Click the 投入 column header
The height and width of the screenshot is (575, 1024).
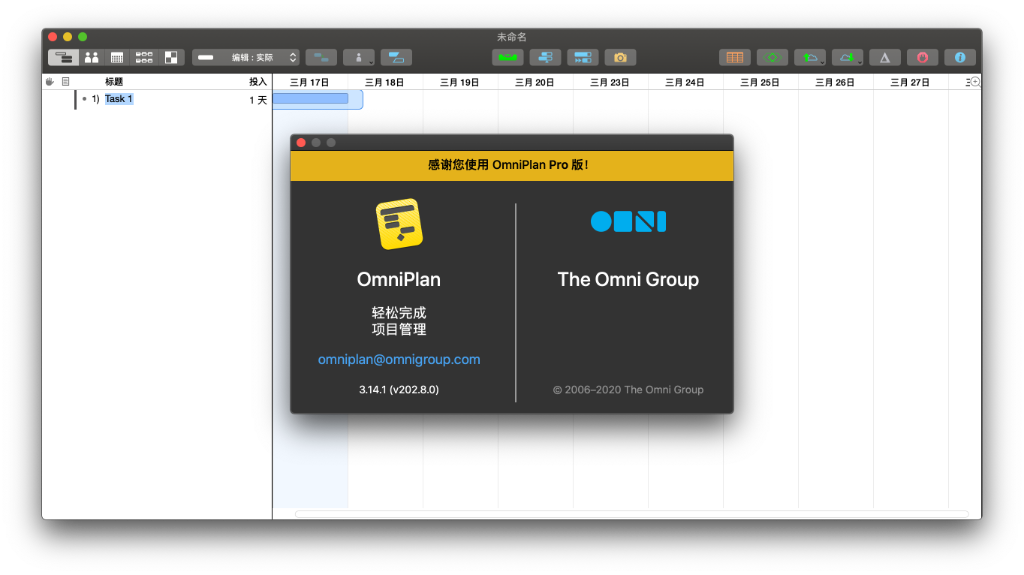pyautogui.click(x=258, y=82)
